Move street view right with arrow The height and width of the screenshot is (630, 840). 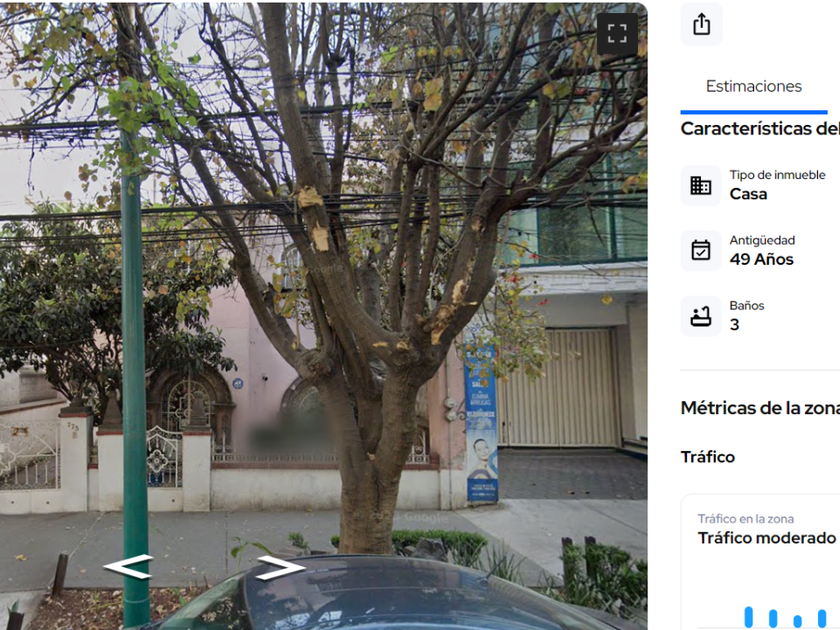coord(280,567)
